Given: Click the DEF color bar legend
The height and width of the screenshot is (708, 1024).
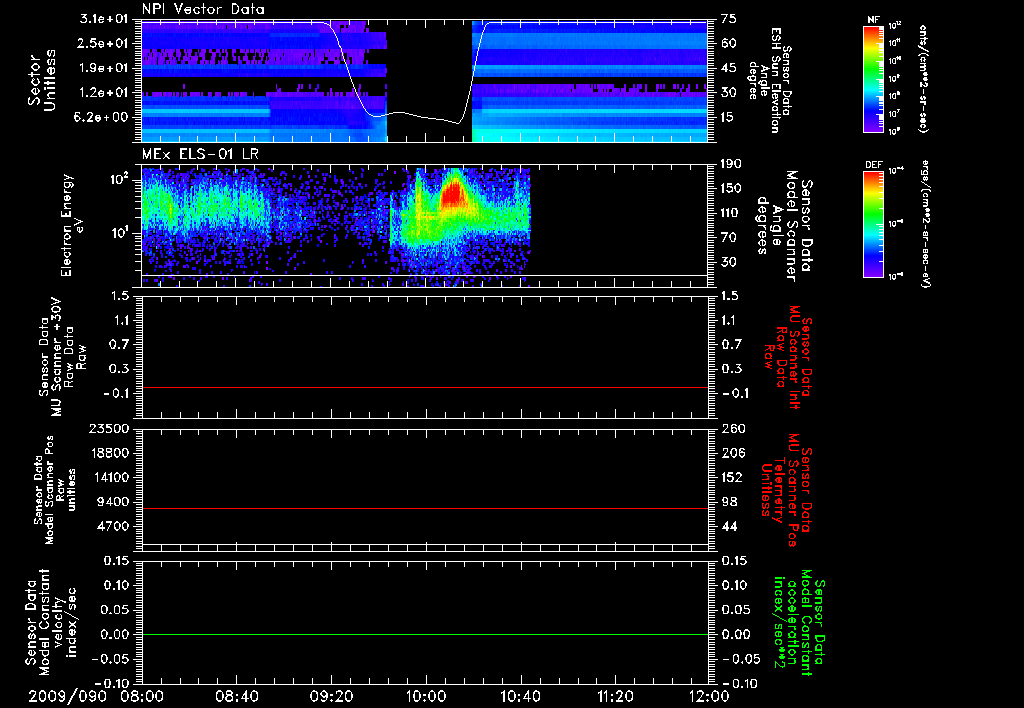Looking at the screenshot, I should (874, 223).
